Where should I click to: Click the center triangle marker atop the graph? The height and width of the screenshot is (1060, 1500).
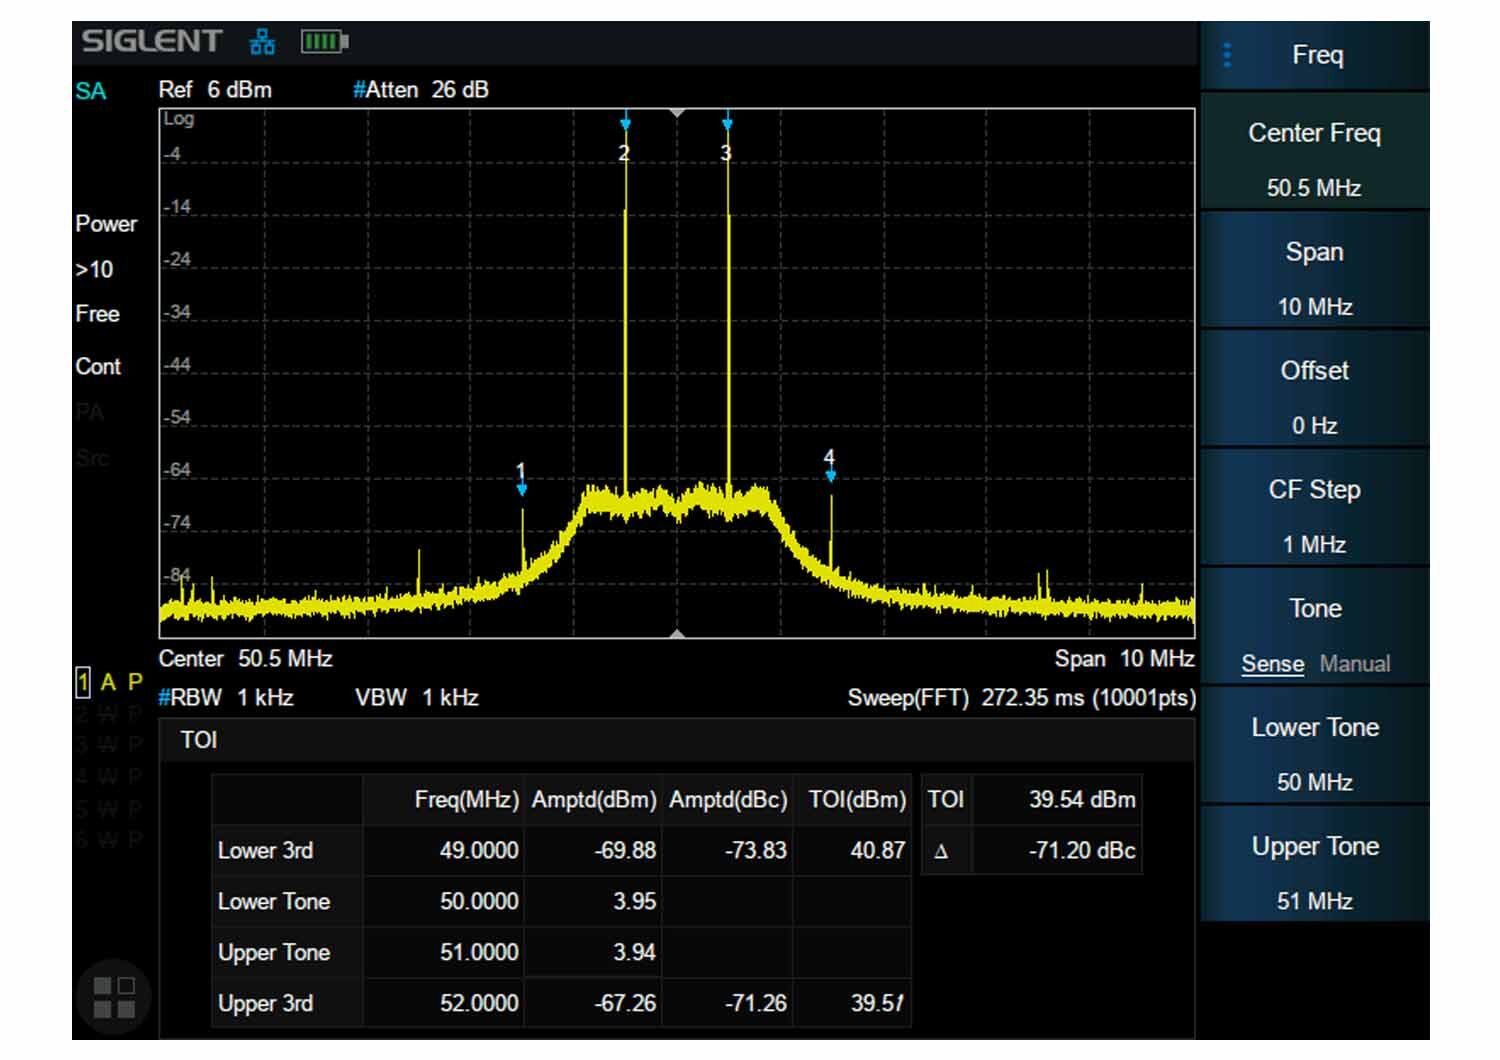677,113
